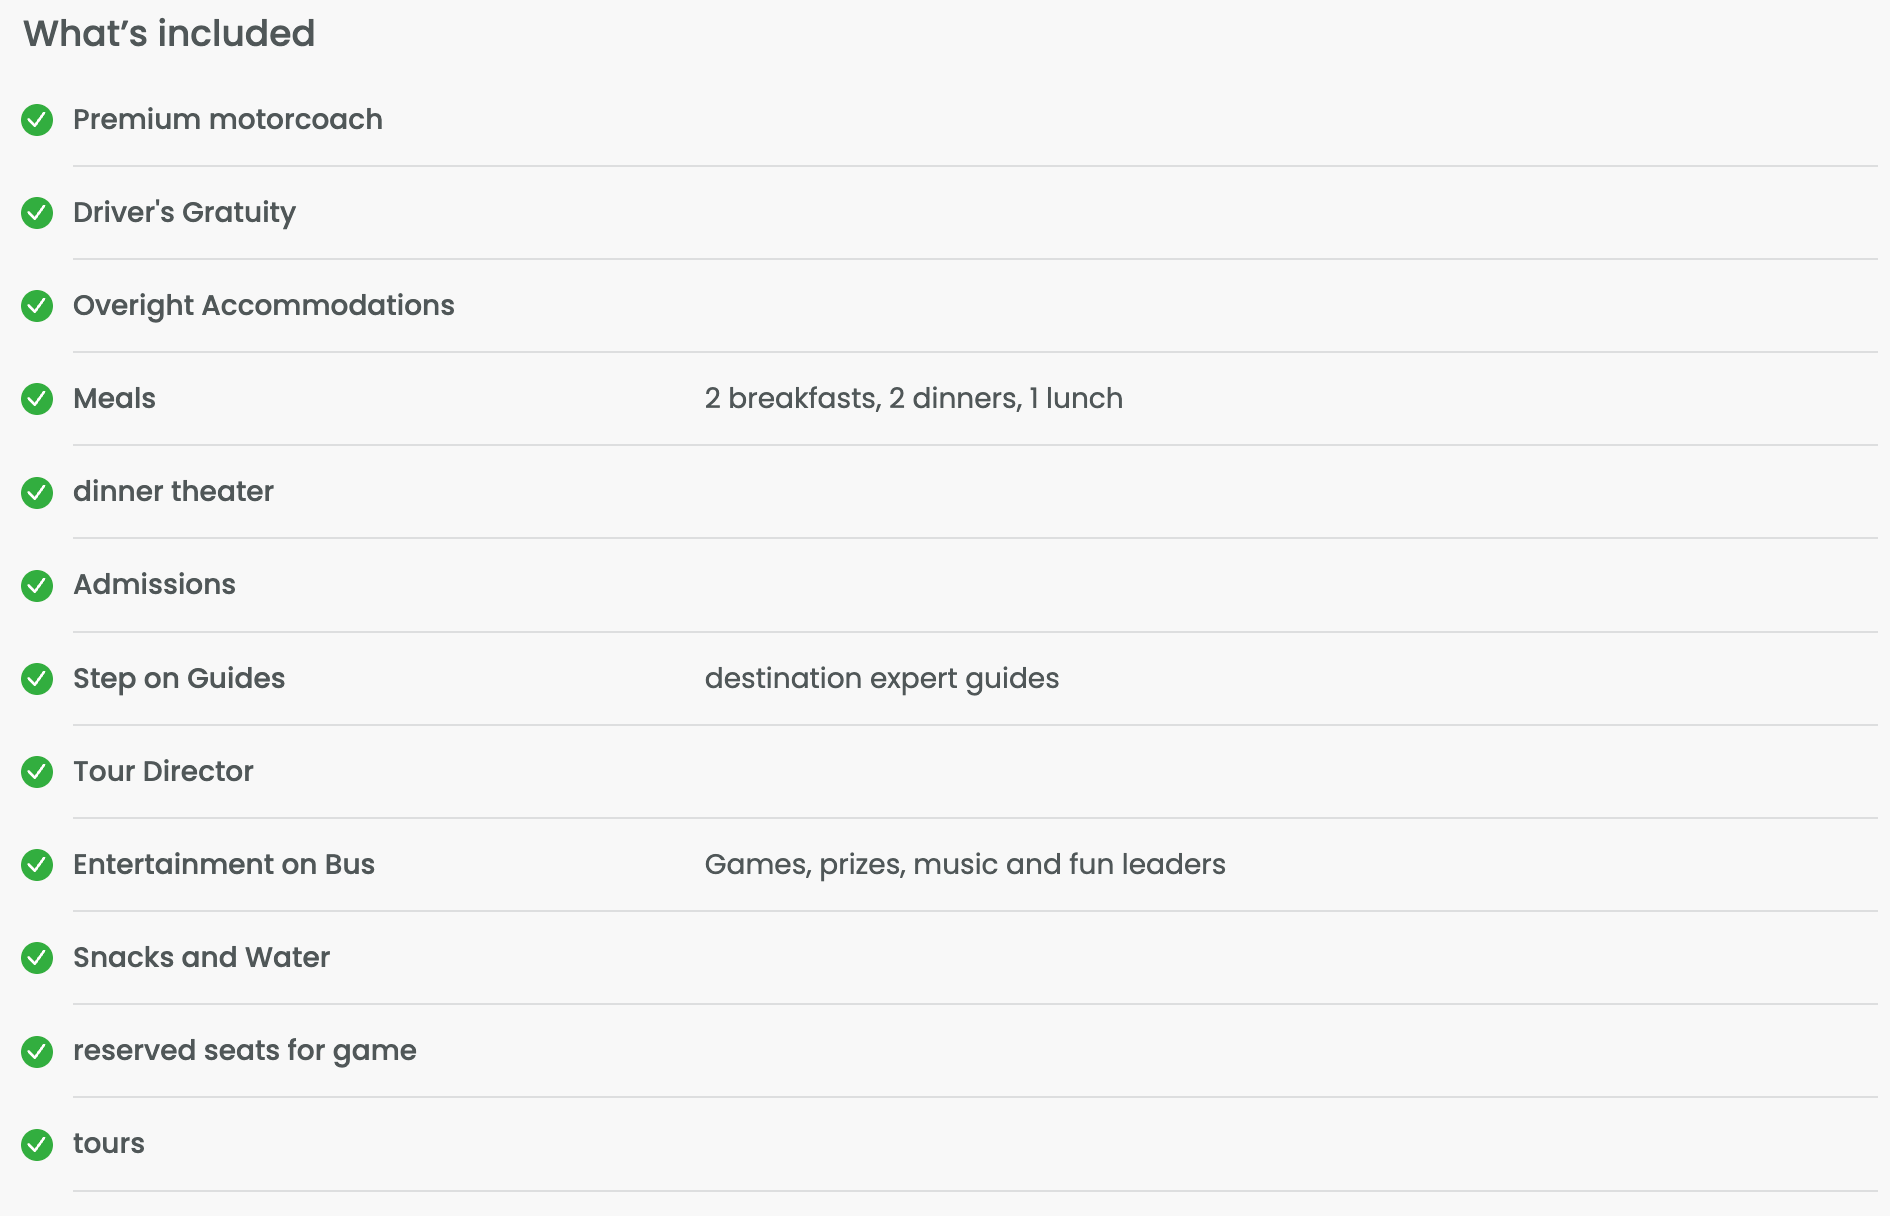The height and width of the screenshot is (1216, 1890).
Task: Click the checkmark icon for Overight Accommodations
Action: pos(37,306)
